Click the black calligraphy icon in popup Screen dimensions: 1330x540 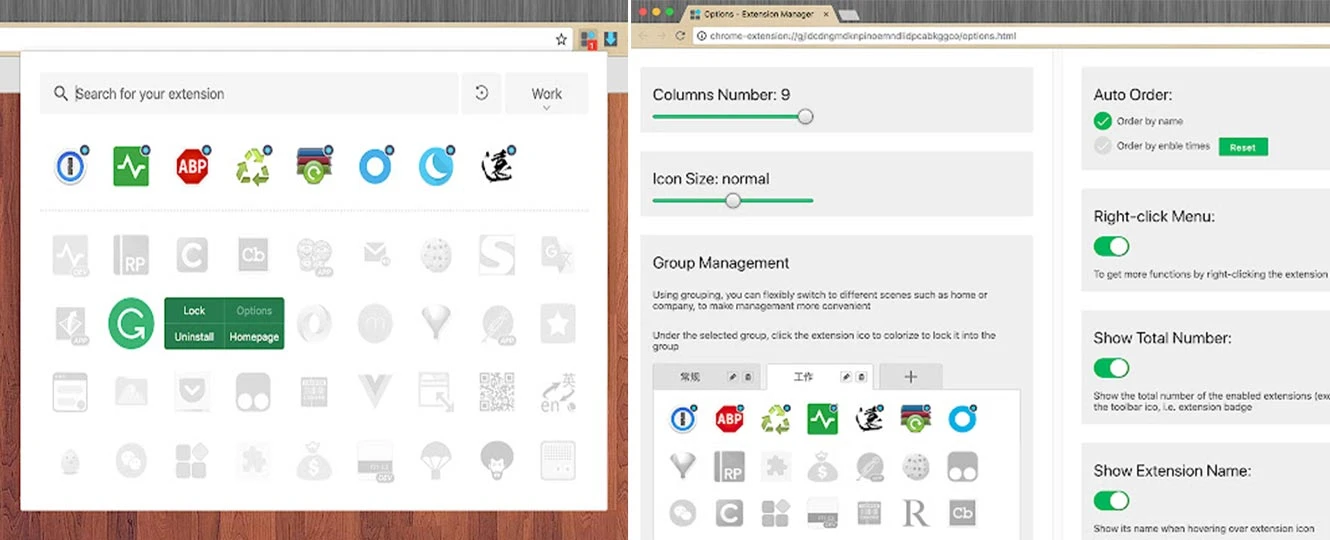coord(497,166)
